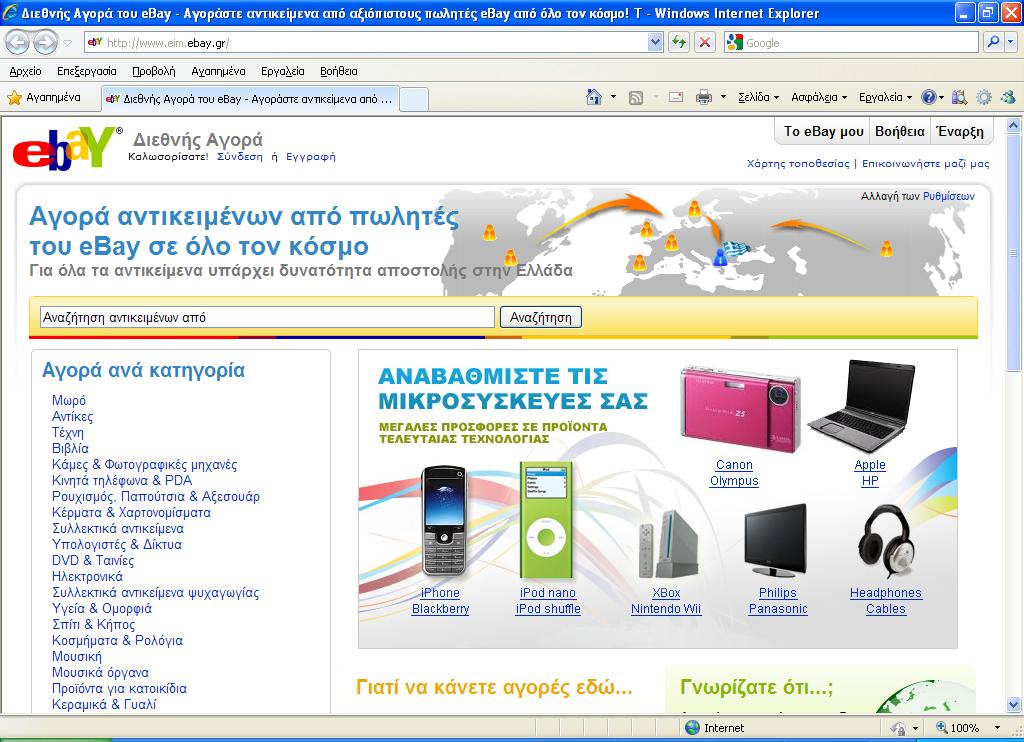Open the Κοσμήματα & Ρολόγια category
The image size is (1024, 742).
click(x=118, y=641)
